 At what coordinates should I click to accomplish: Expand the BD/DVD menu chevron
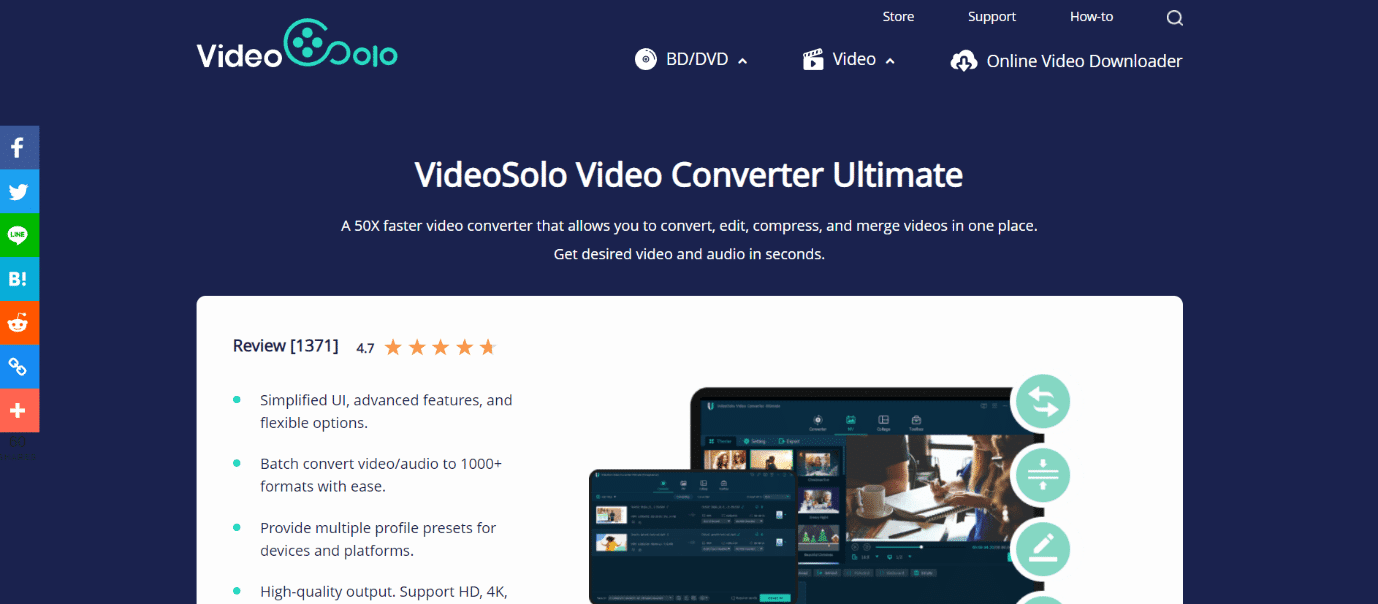click(741, 60)
